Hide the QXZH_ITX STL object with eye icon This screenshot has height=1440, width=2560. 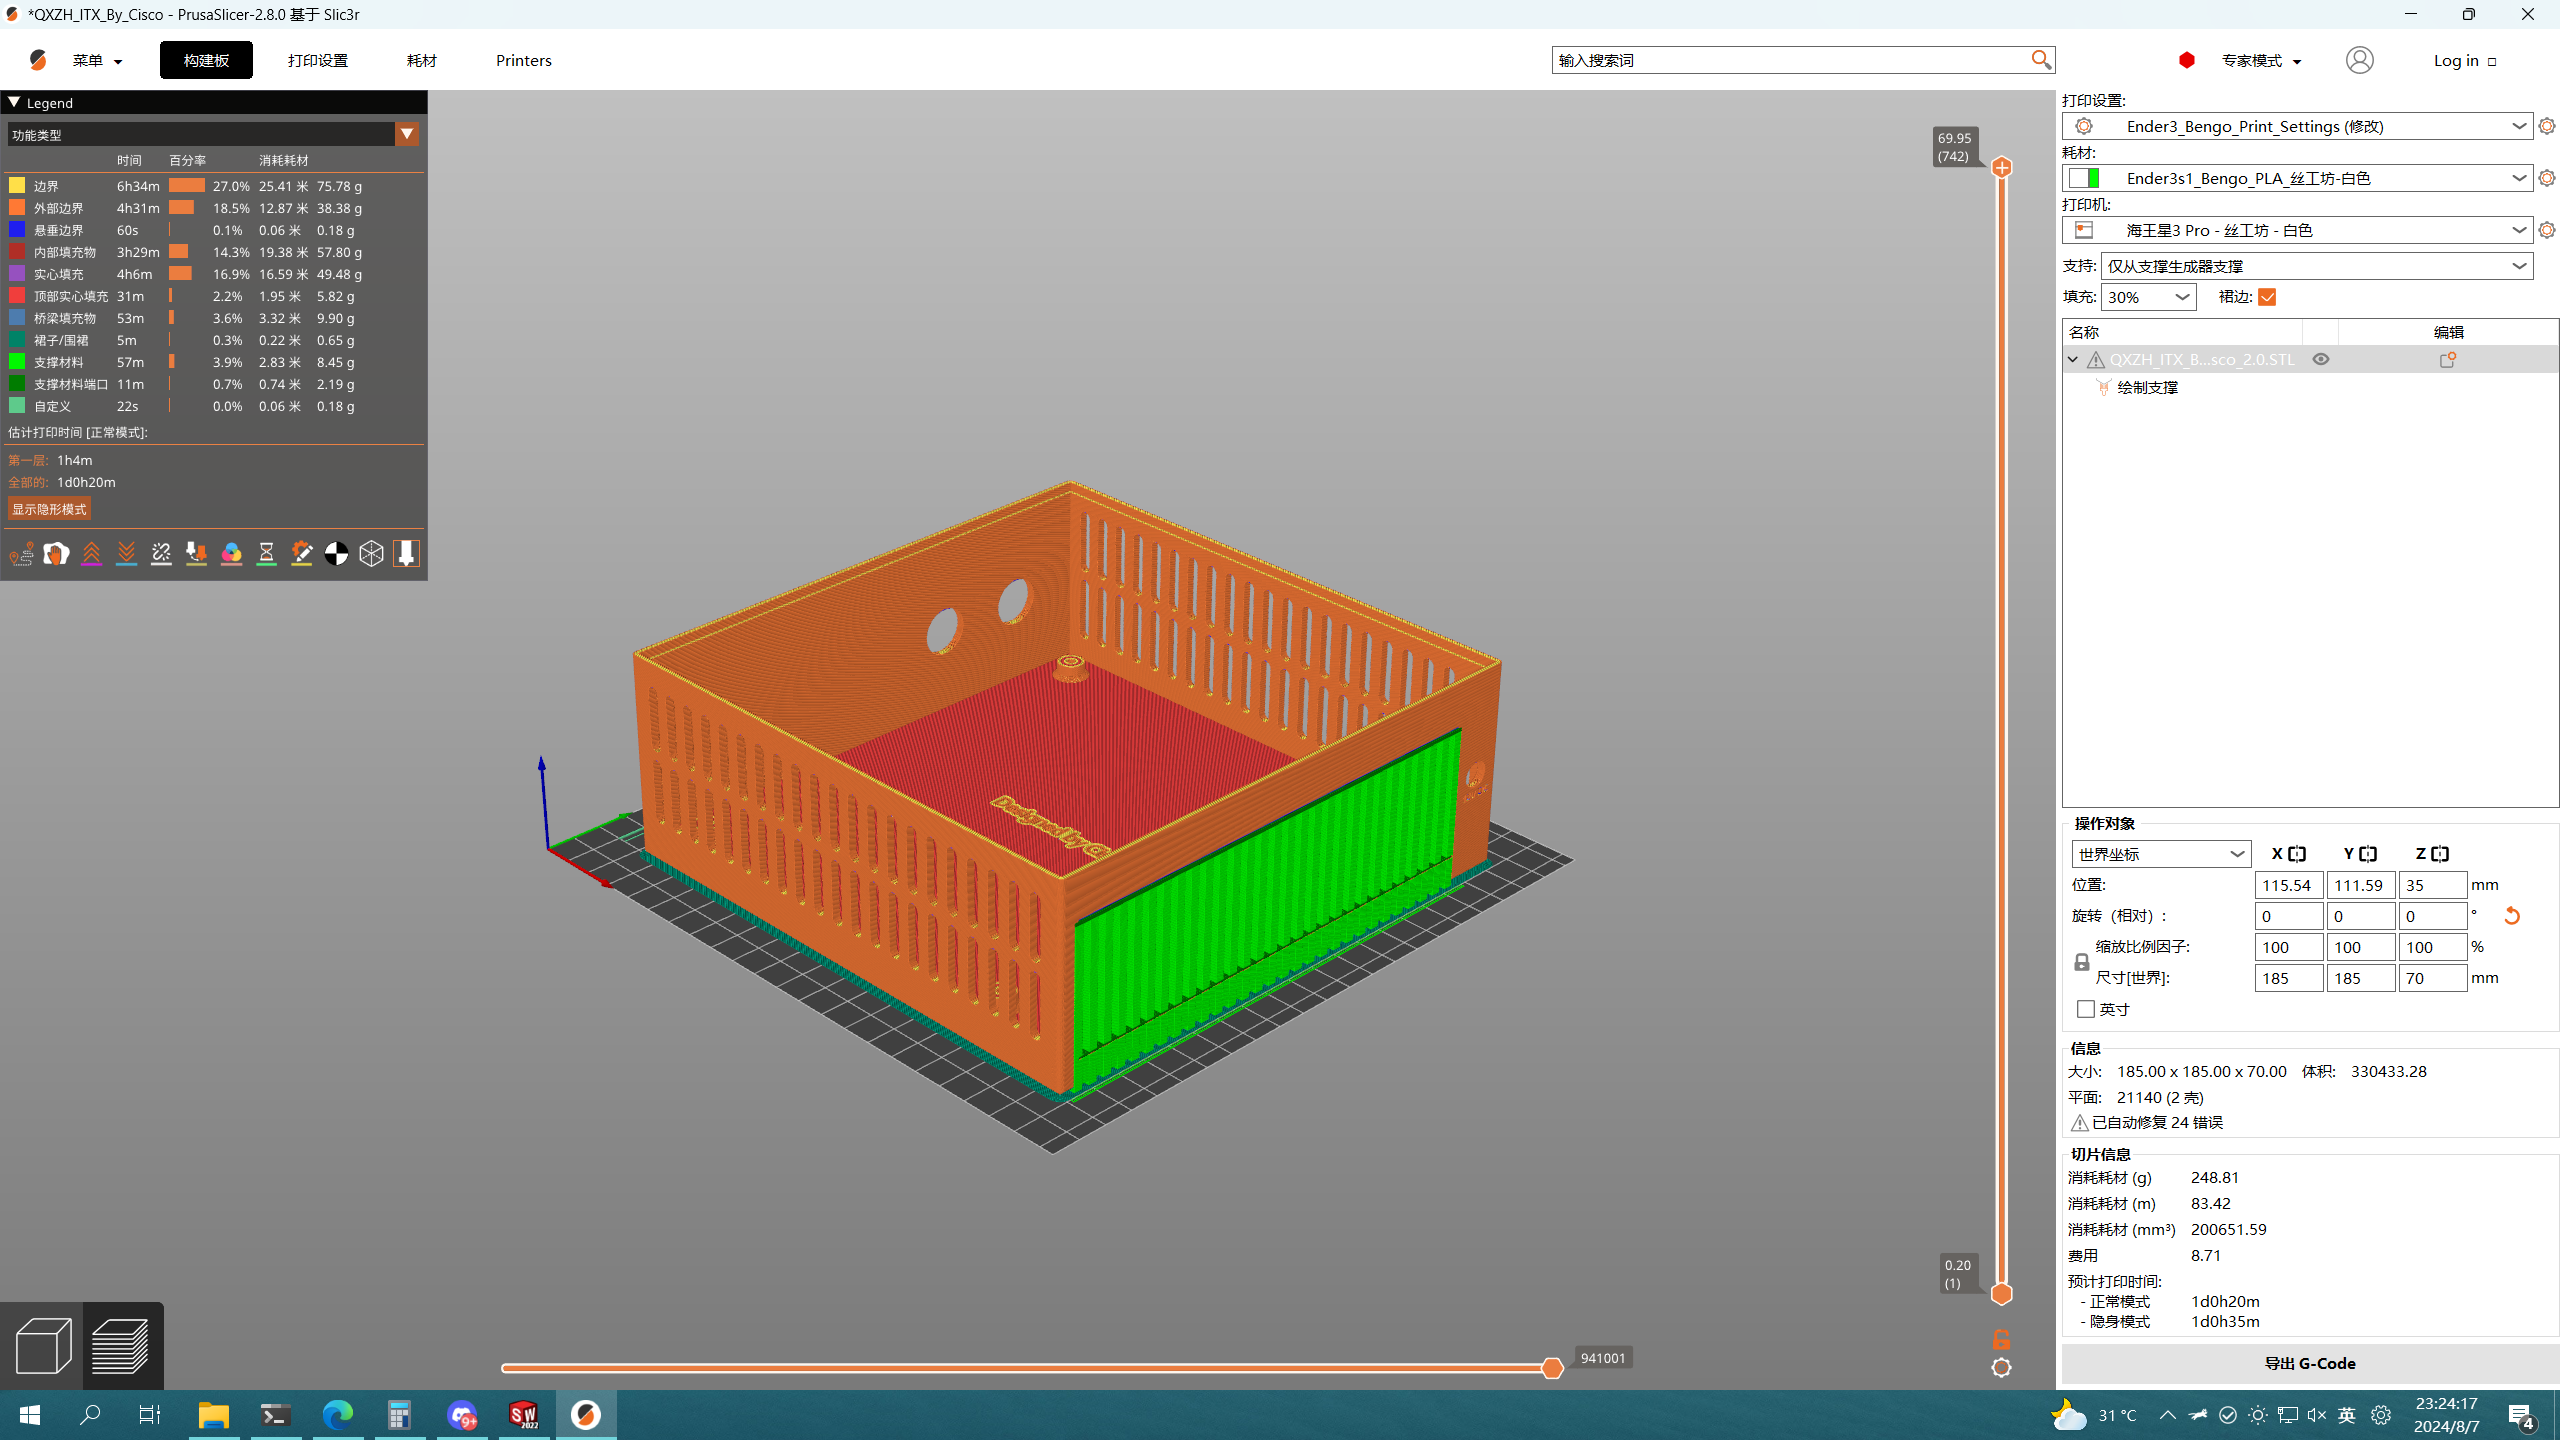(x=2321, y=359)
